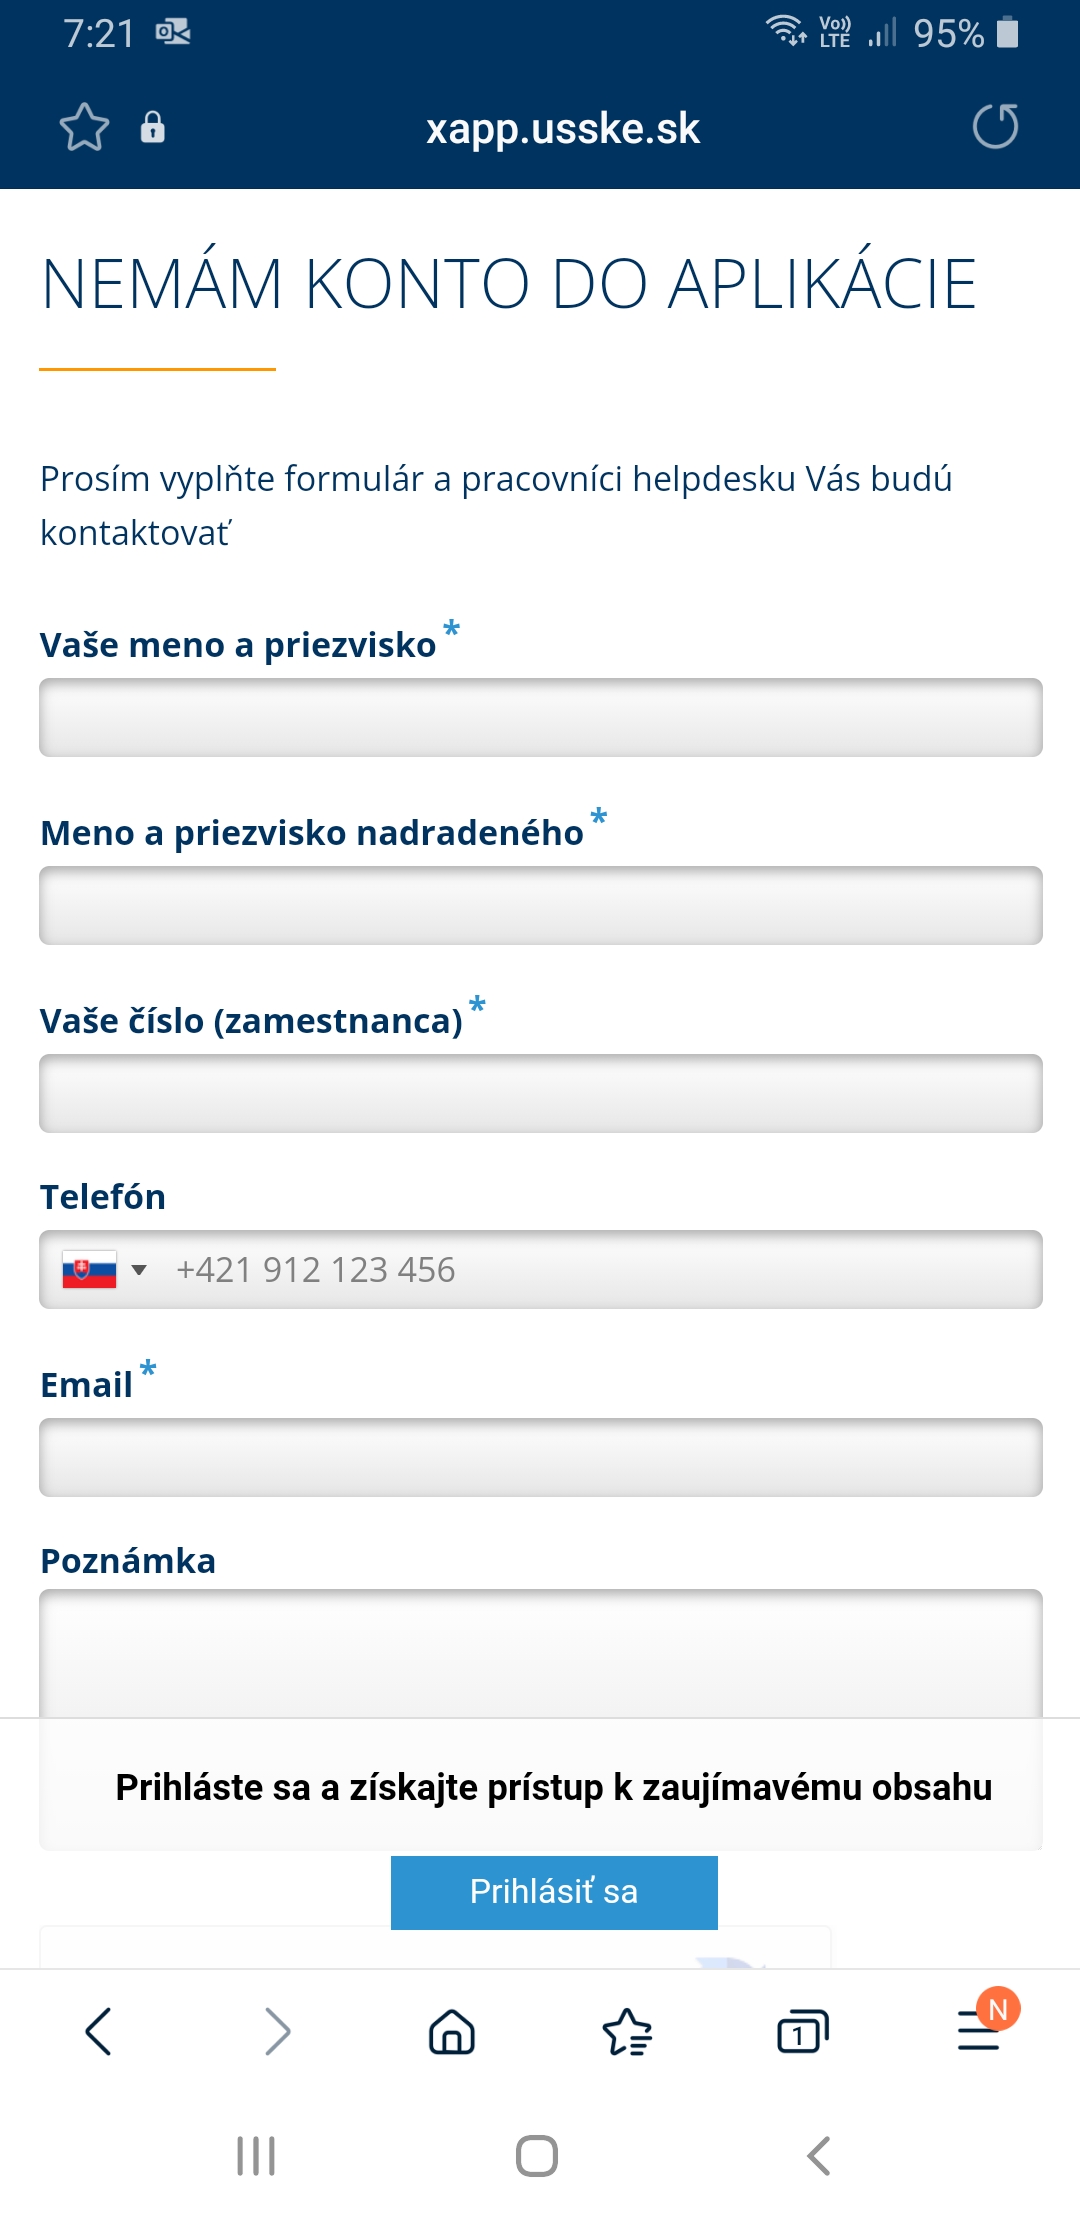Open the browser home page icon
1080x2220 pixels.
pyautogui.click(x=452, y=2031)
